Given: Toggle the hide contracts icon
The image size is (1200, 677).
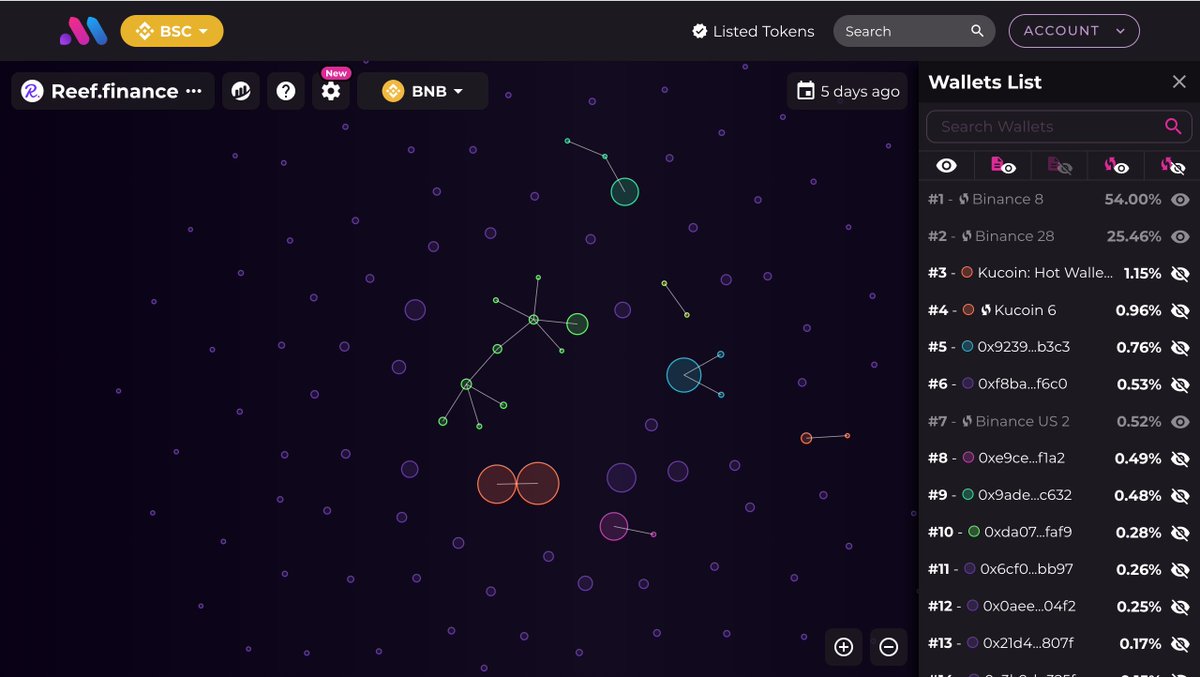Looking at the screenshot, I should 1060,166.
